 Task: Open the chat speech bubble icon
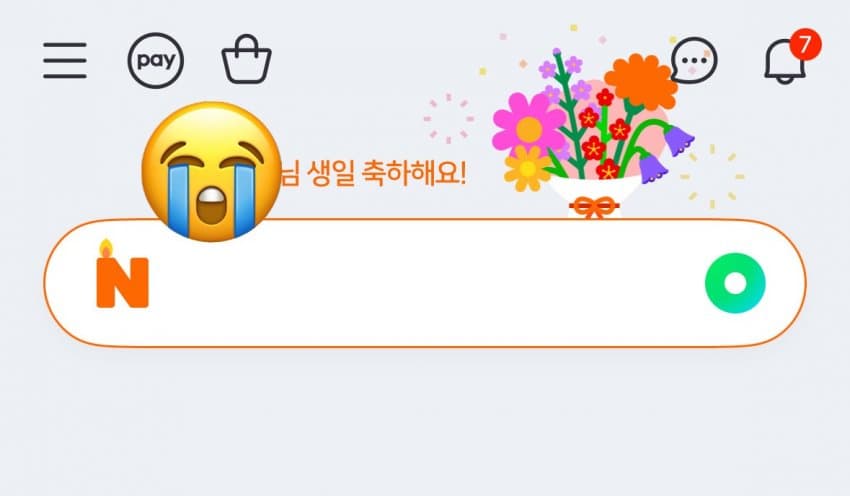point(694,60)
